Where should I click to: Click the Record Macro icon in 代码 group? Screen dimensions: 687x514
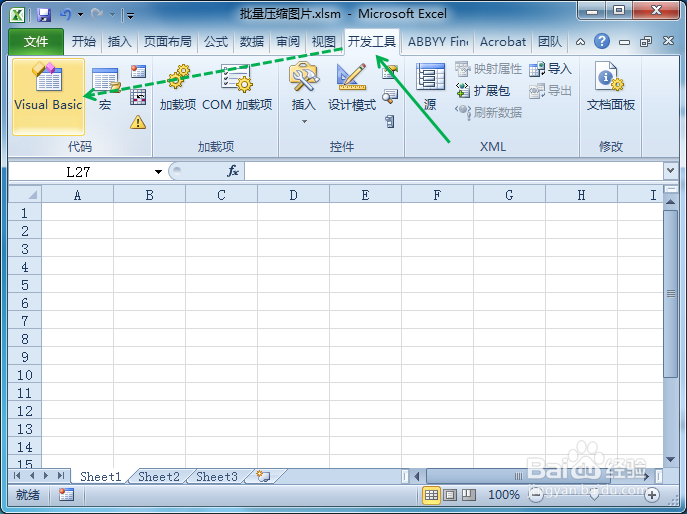click(138, 71)
